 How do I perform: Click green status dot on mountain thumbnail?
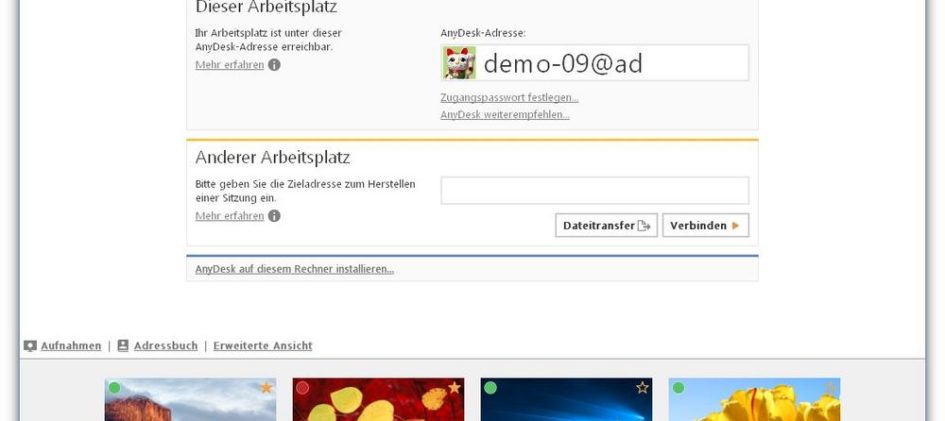[x=114, y=388]
